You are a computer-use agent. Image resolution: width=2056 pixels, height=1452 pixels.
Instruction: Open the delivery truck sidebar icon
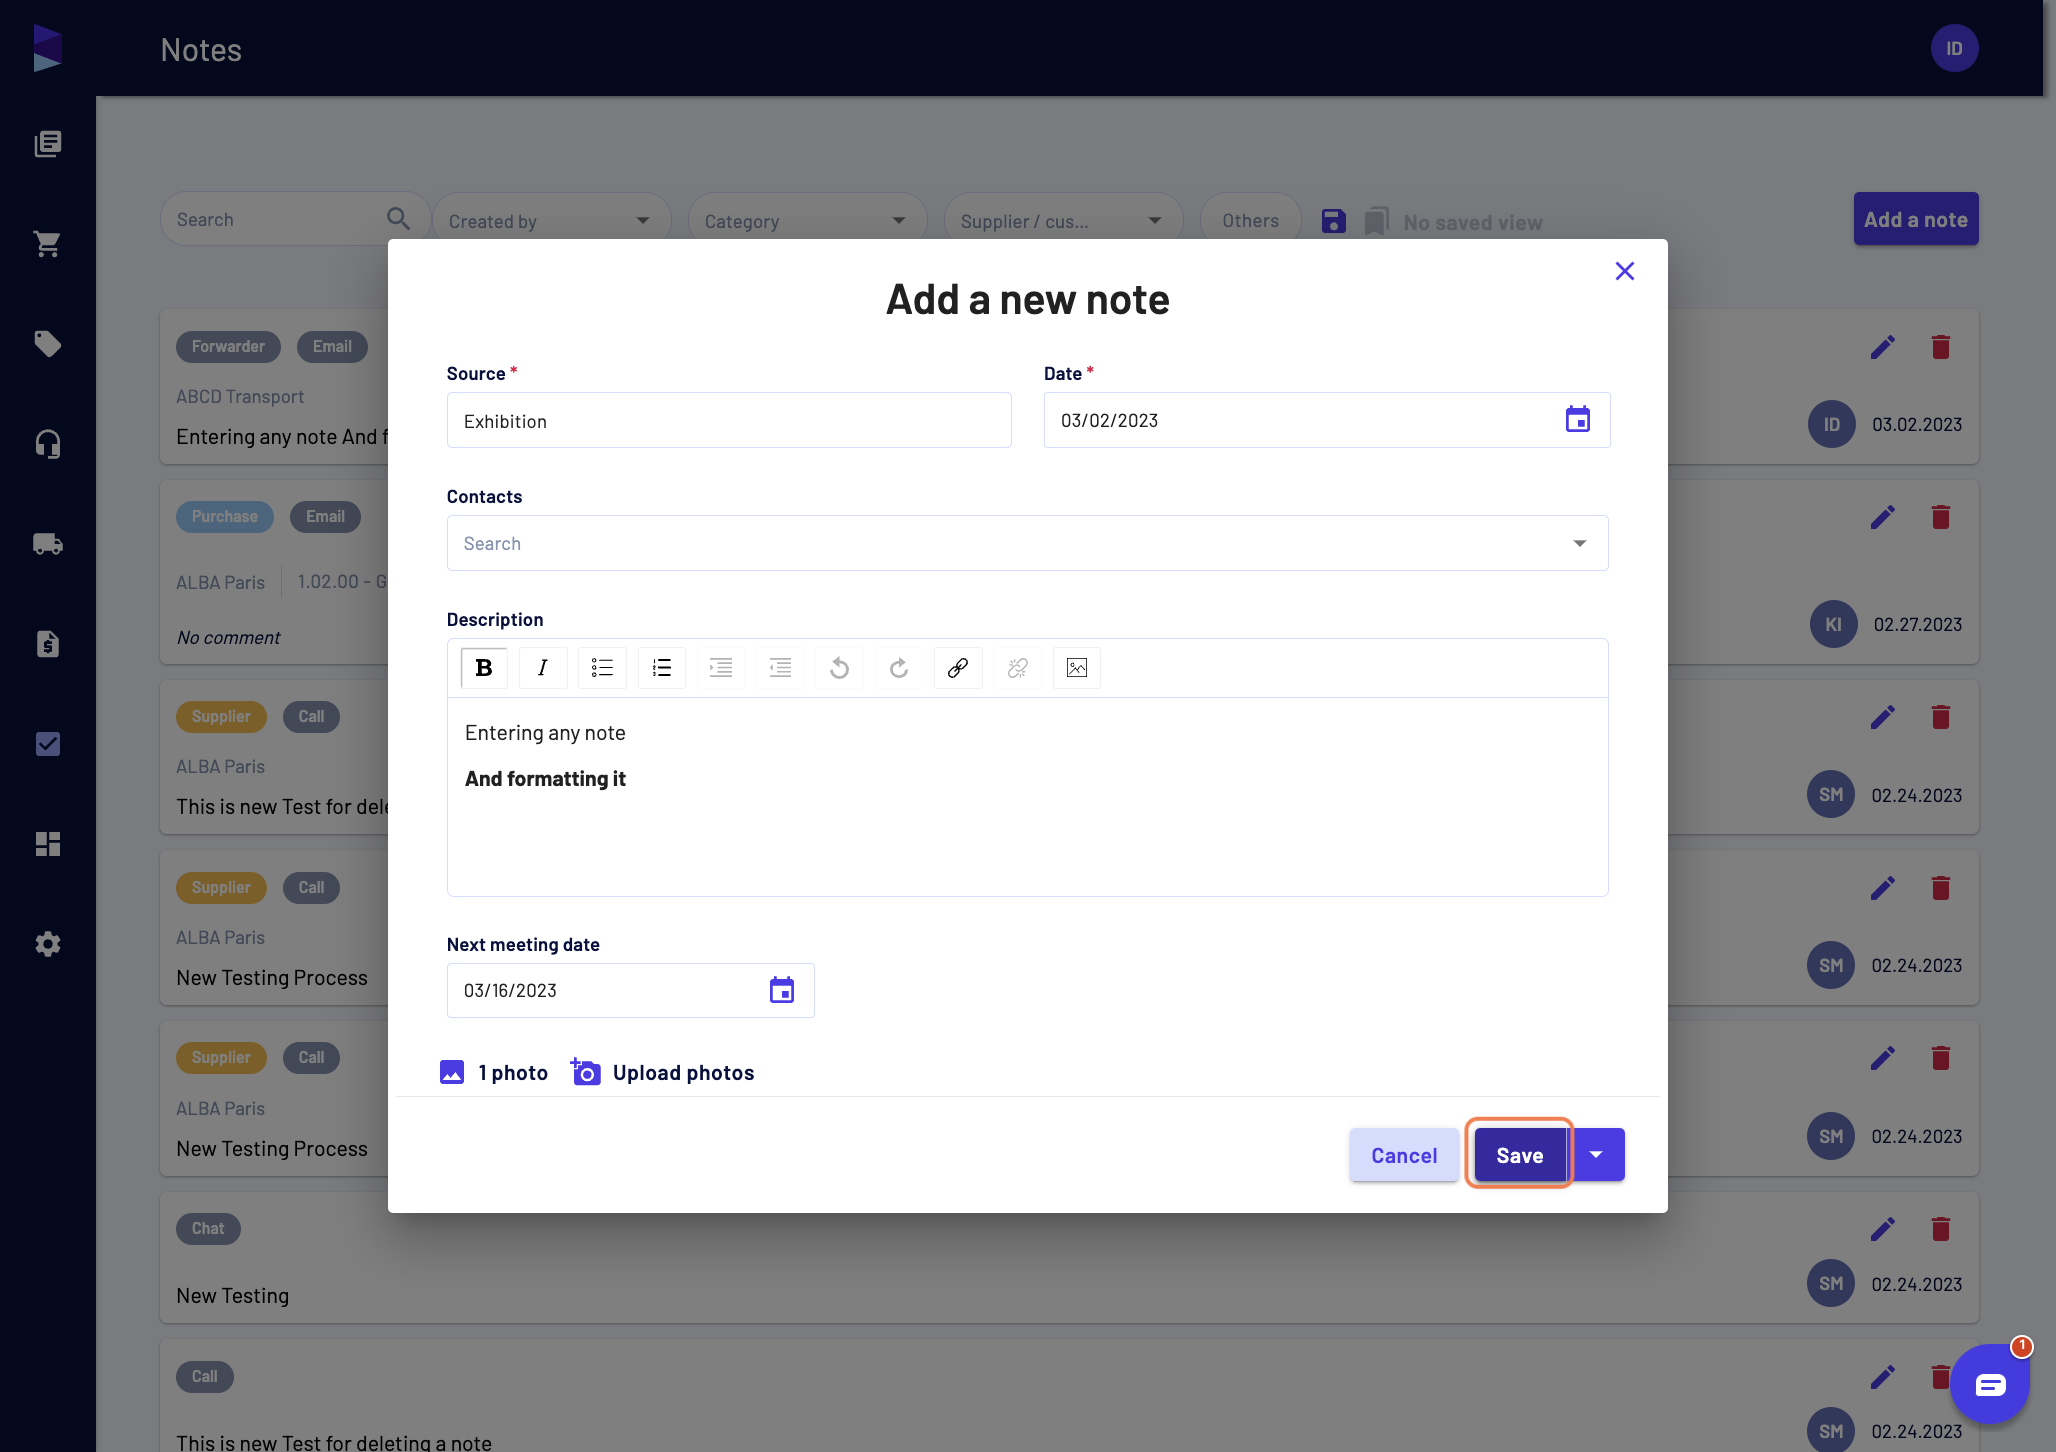47,544
